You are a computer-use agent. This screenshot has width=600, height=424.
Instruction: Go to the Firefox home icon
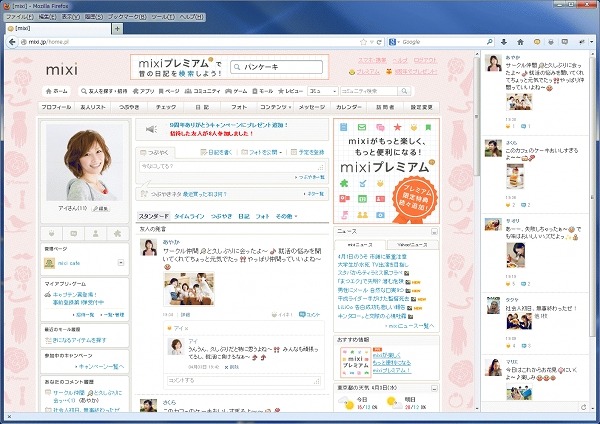[520, 42]
